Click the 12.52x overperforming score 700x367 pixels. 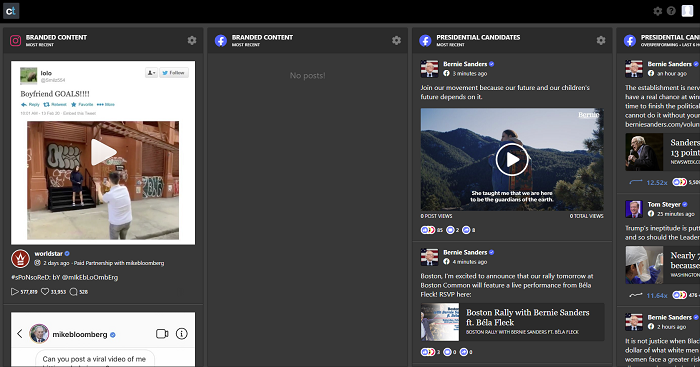point(657,183)
